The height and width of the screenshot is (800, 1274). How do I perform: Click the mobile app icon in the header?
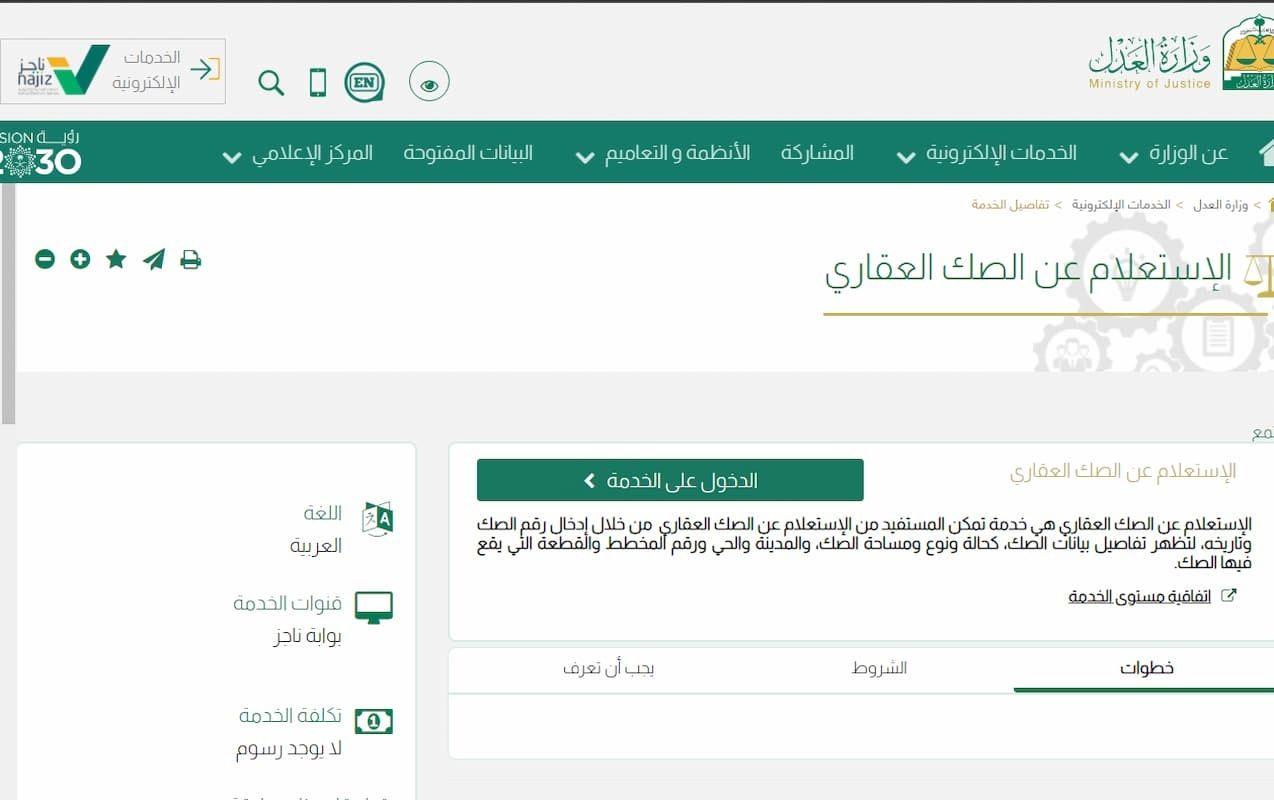pos(317,82)
